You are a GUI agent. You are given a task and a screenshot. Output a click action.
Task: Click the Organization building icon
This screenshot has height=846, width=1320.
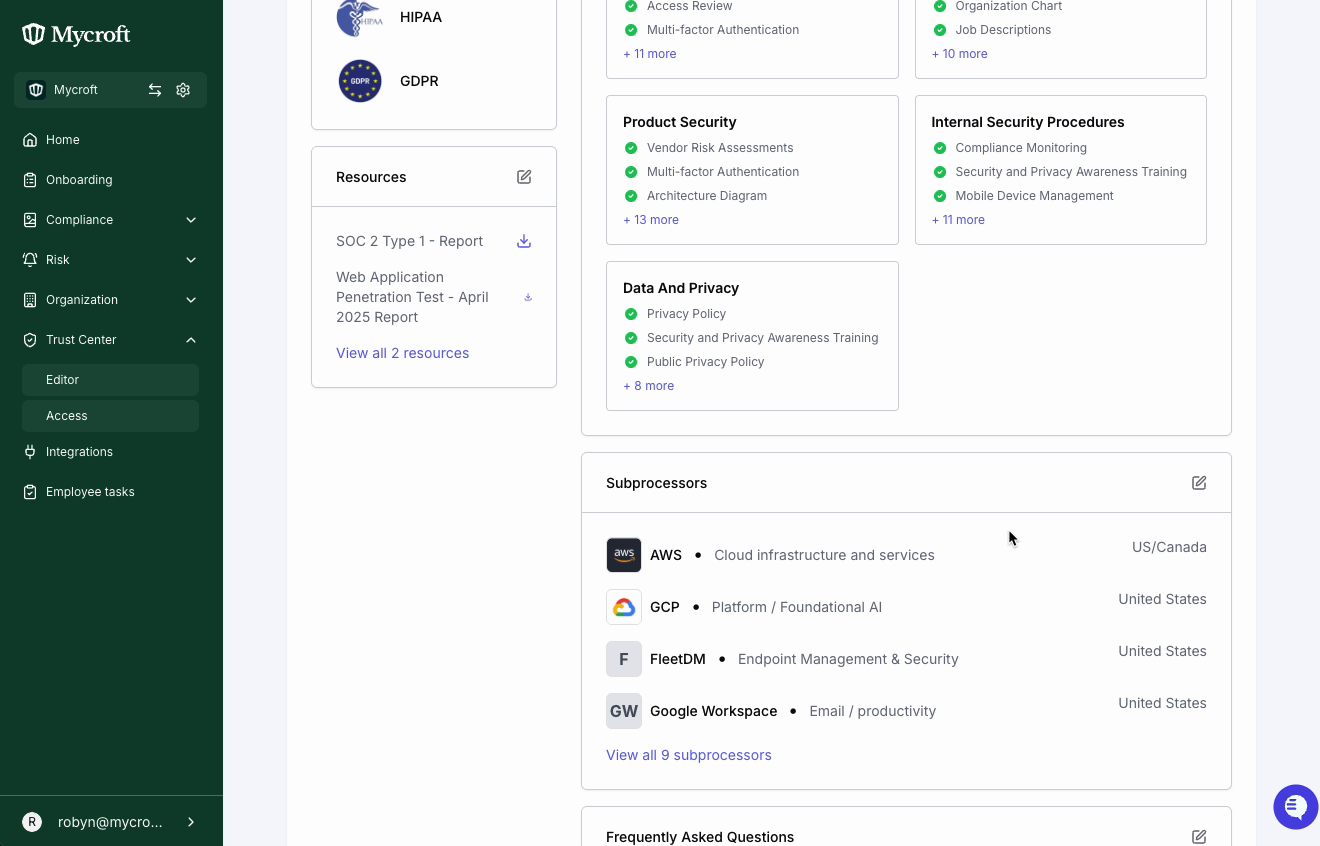pyautogui.click(x=30, y=300)
